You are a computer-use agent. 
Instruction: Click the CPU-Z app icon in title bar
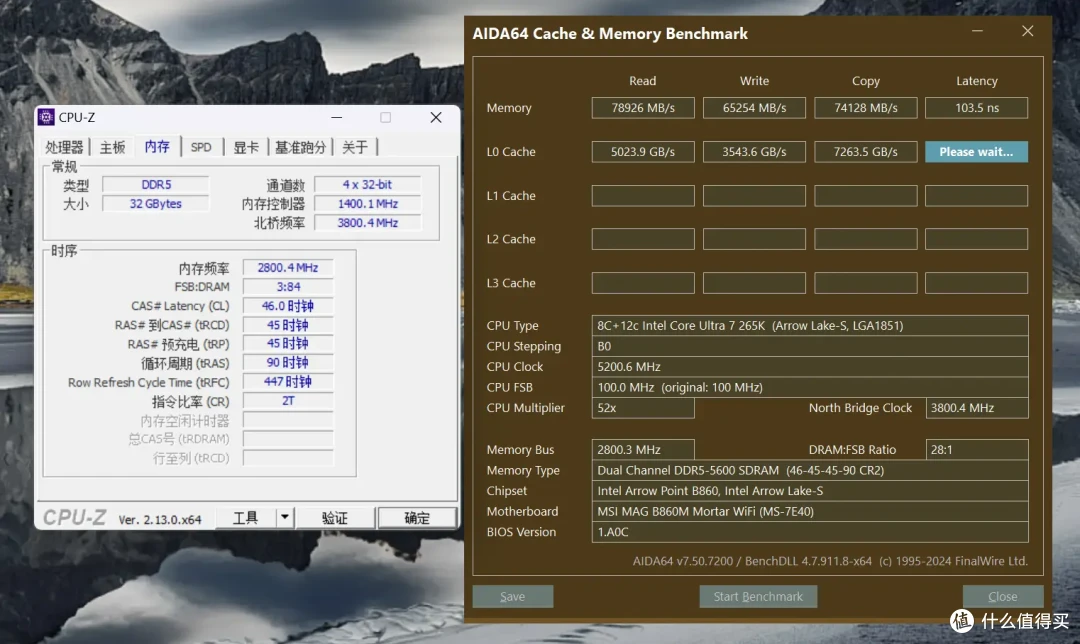point(46,117)
